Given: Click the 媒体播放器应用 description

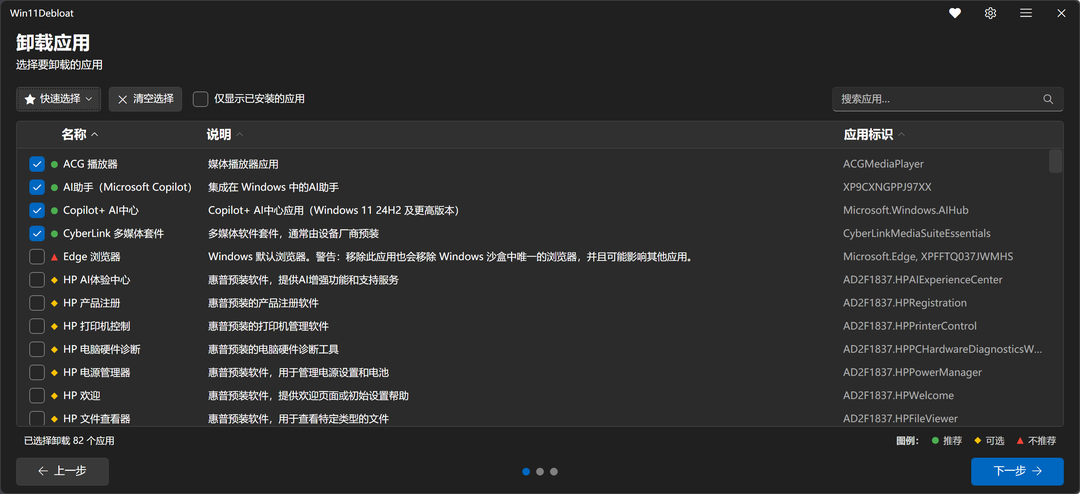Looking at the screenshot, I should (x=243, y=164).
